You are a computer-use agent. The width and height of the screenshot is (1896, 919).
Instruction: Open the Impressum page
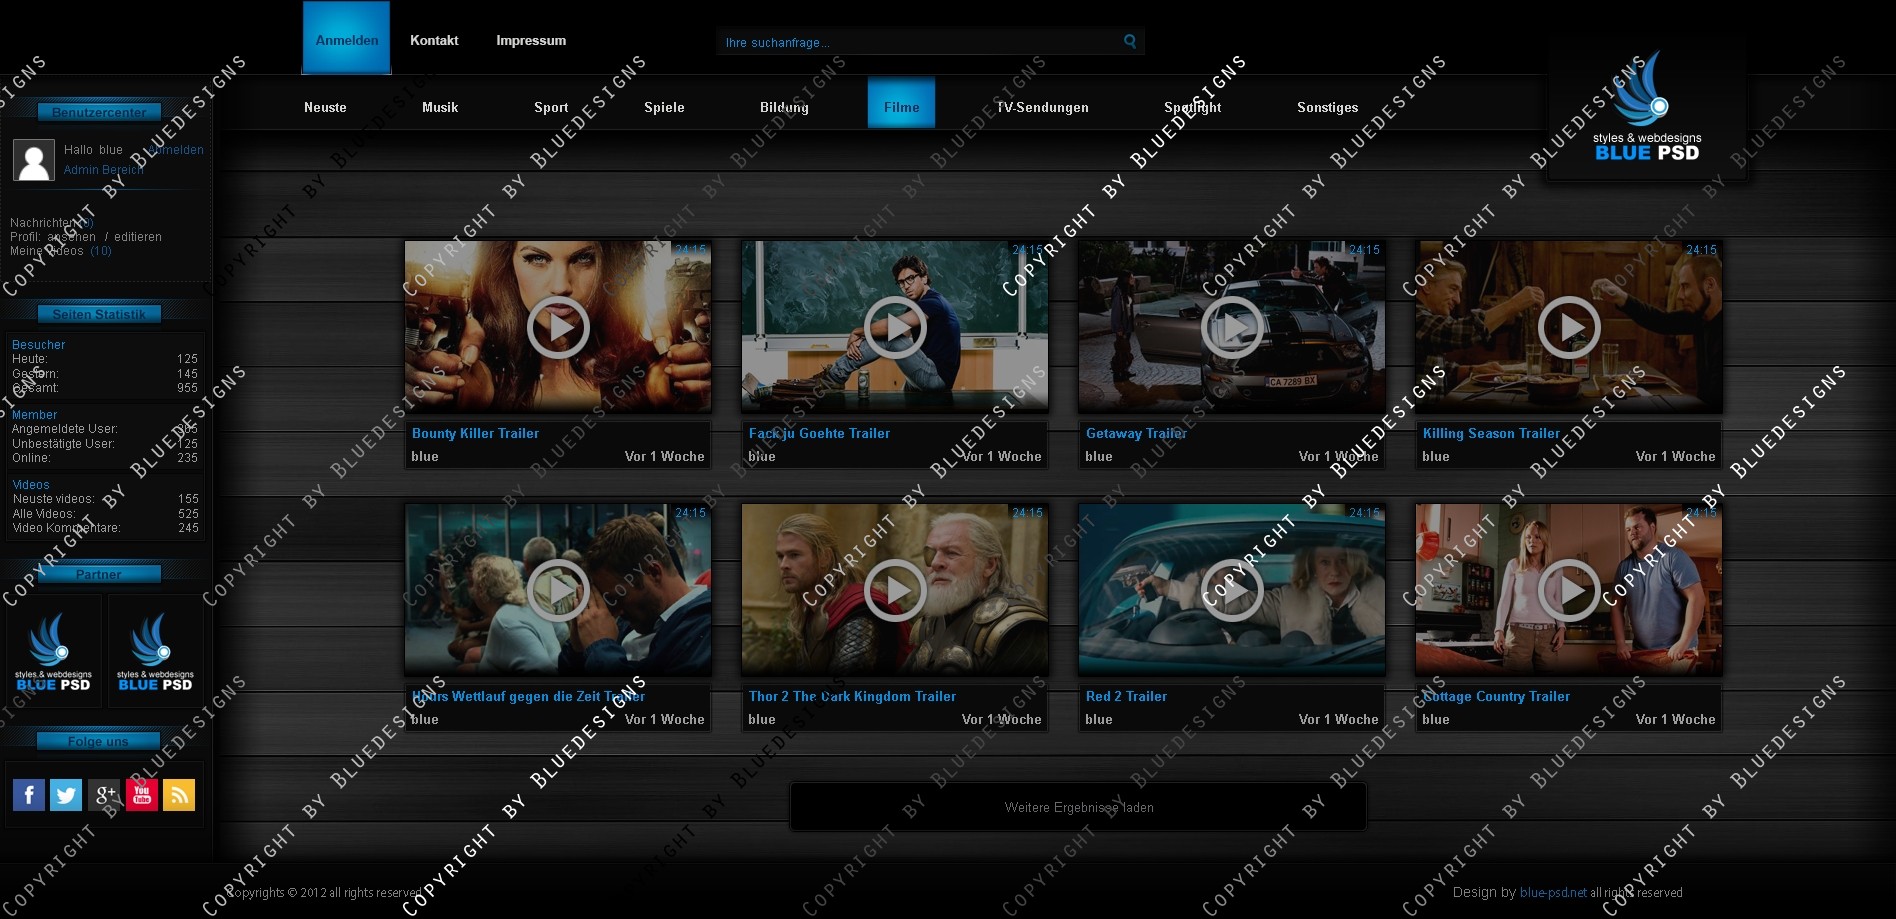coord(531,41)
